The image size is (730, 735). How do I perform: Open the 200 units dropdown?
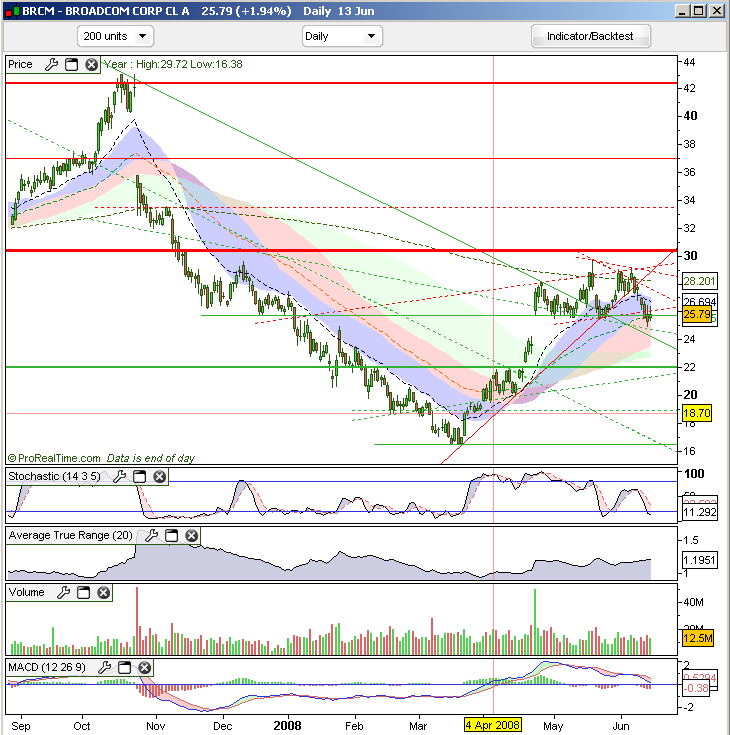[115, 36]
